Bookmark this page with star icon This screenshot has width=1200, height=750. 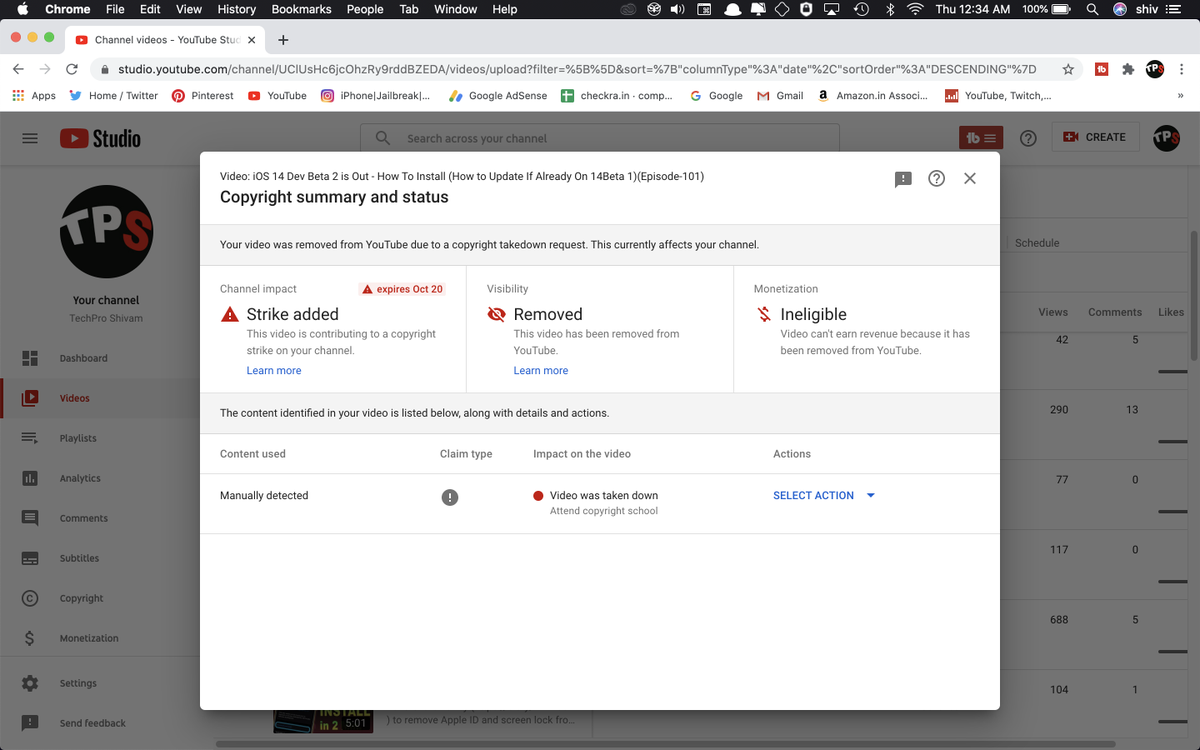pos(1068,69)
